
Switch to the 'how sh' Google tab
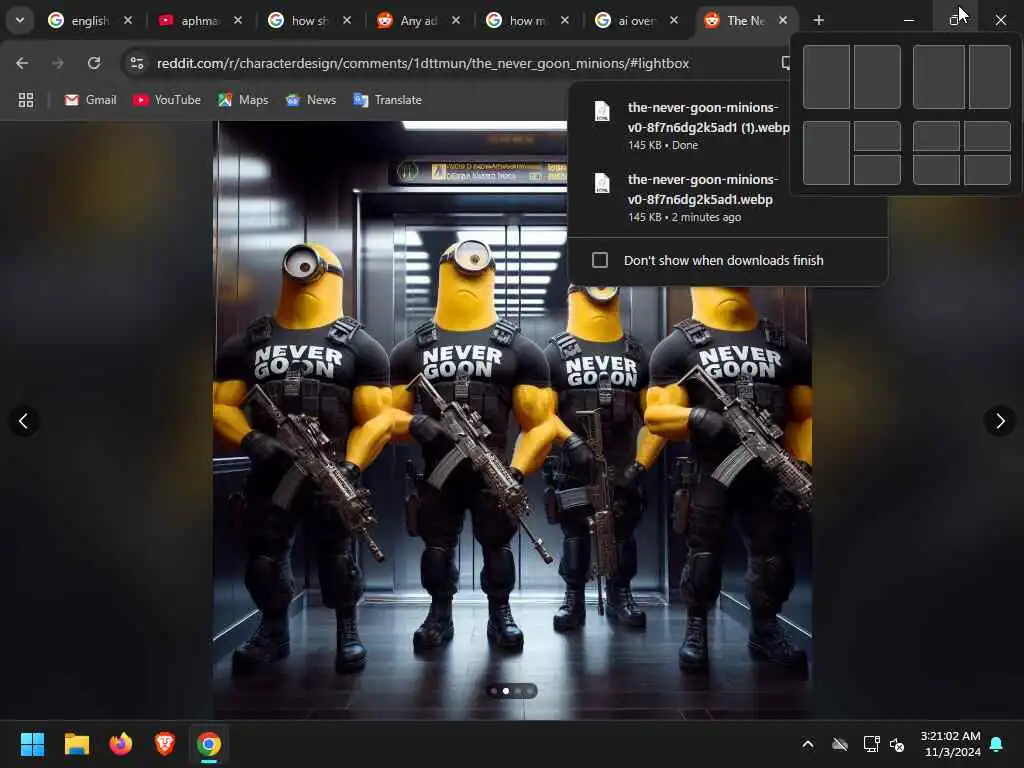[x=299, y=21]
